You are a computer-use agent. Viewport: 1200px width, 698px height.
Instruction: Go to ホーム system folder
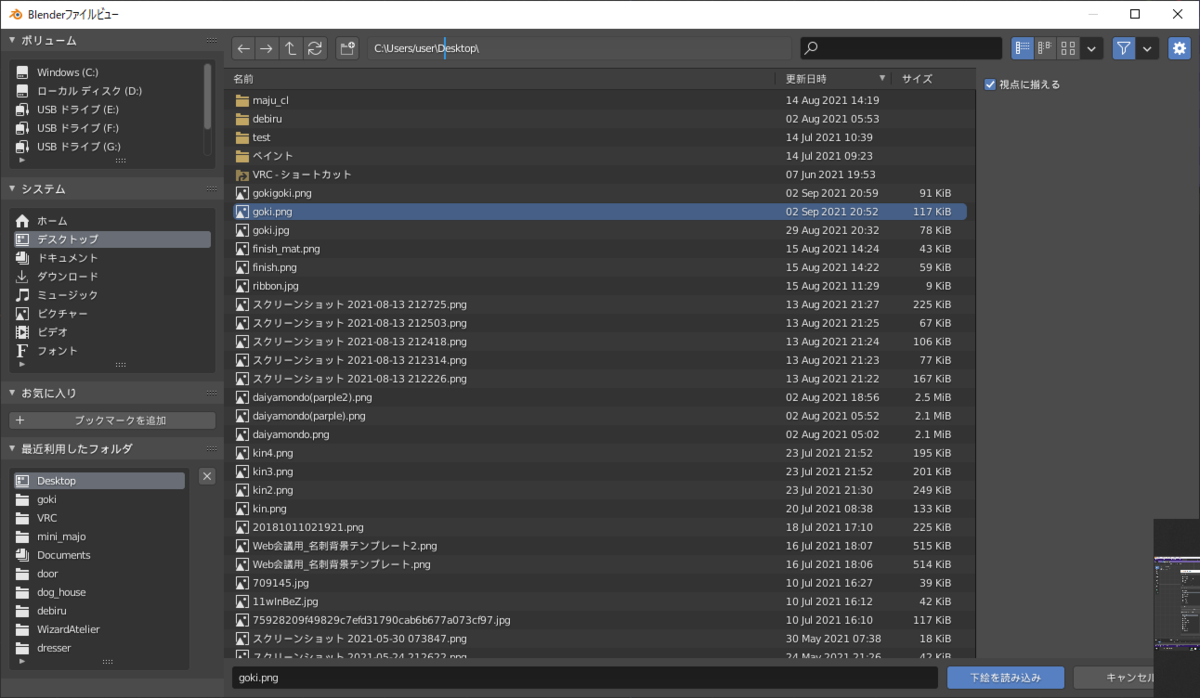click(x=112, y=221)
